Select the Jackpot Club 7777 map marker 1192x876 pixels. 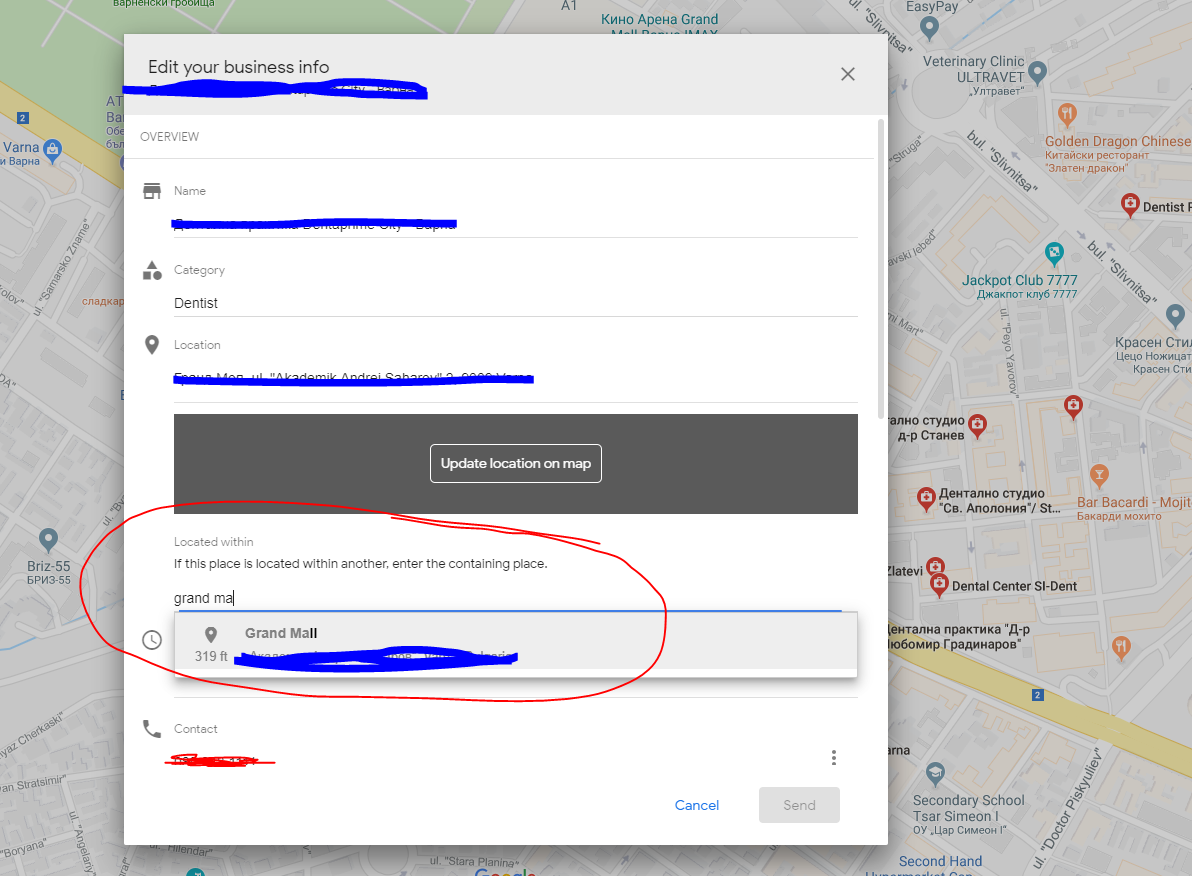1056,253
